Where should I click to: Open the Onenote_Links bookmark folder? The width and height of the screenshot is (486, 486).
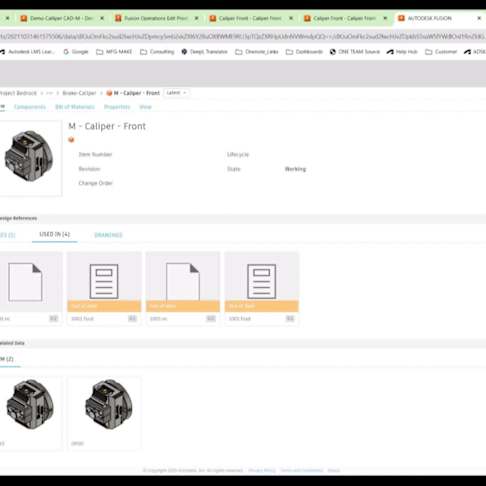pos(257,52)
